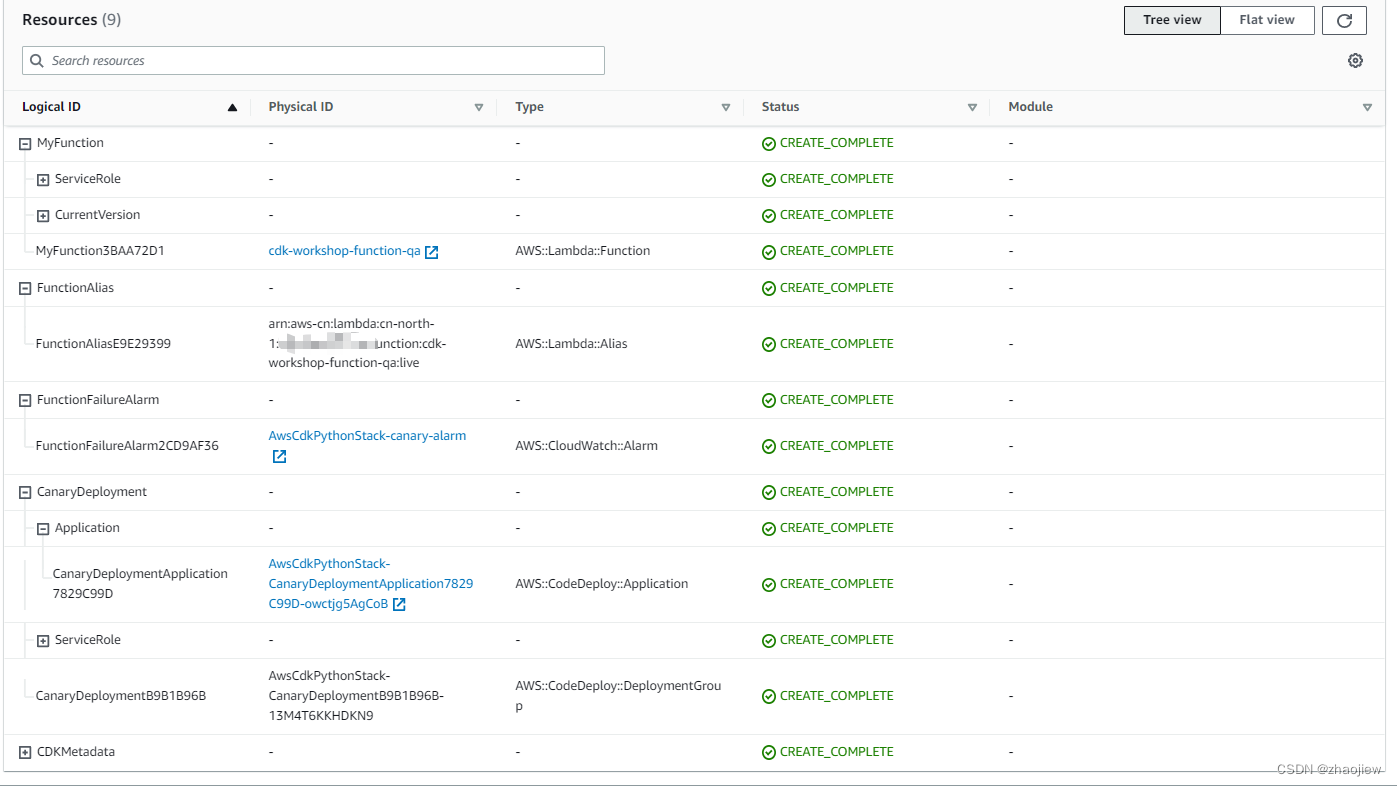Screen dimensions: 1397x786
Task: Click Physical ID column sort arrow
Action: (479, 107)
